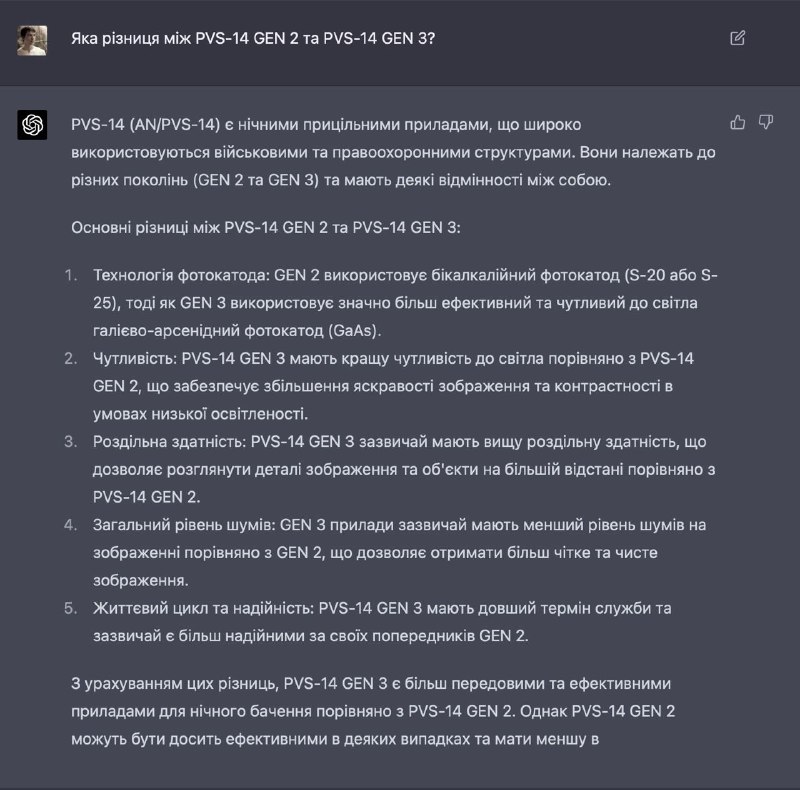Image resolution: width=800 pixels, height=790 pixels.
Task: Click the ChatGPT logo icon
Action: (32, 125)
